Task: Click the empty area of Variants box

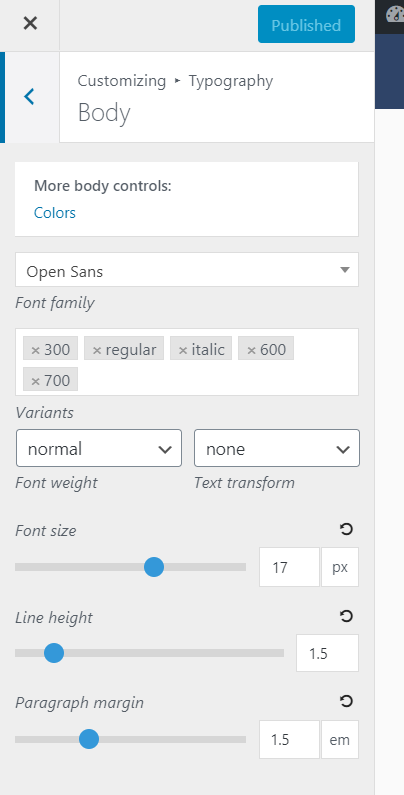Action: point(218,379)
